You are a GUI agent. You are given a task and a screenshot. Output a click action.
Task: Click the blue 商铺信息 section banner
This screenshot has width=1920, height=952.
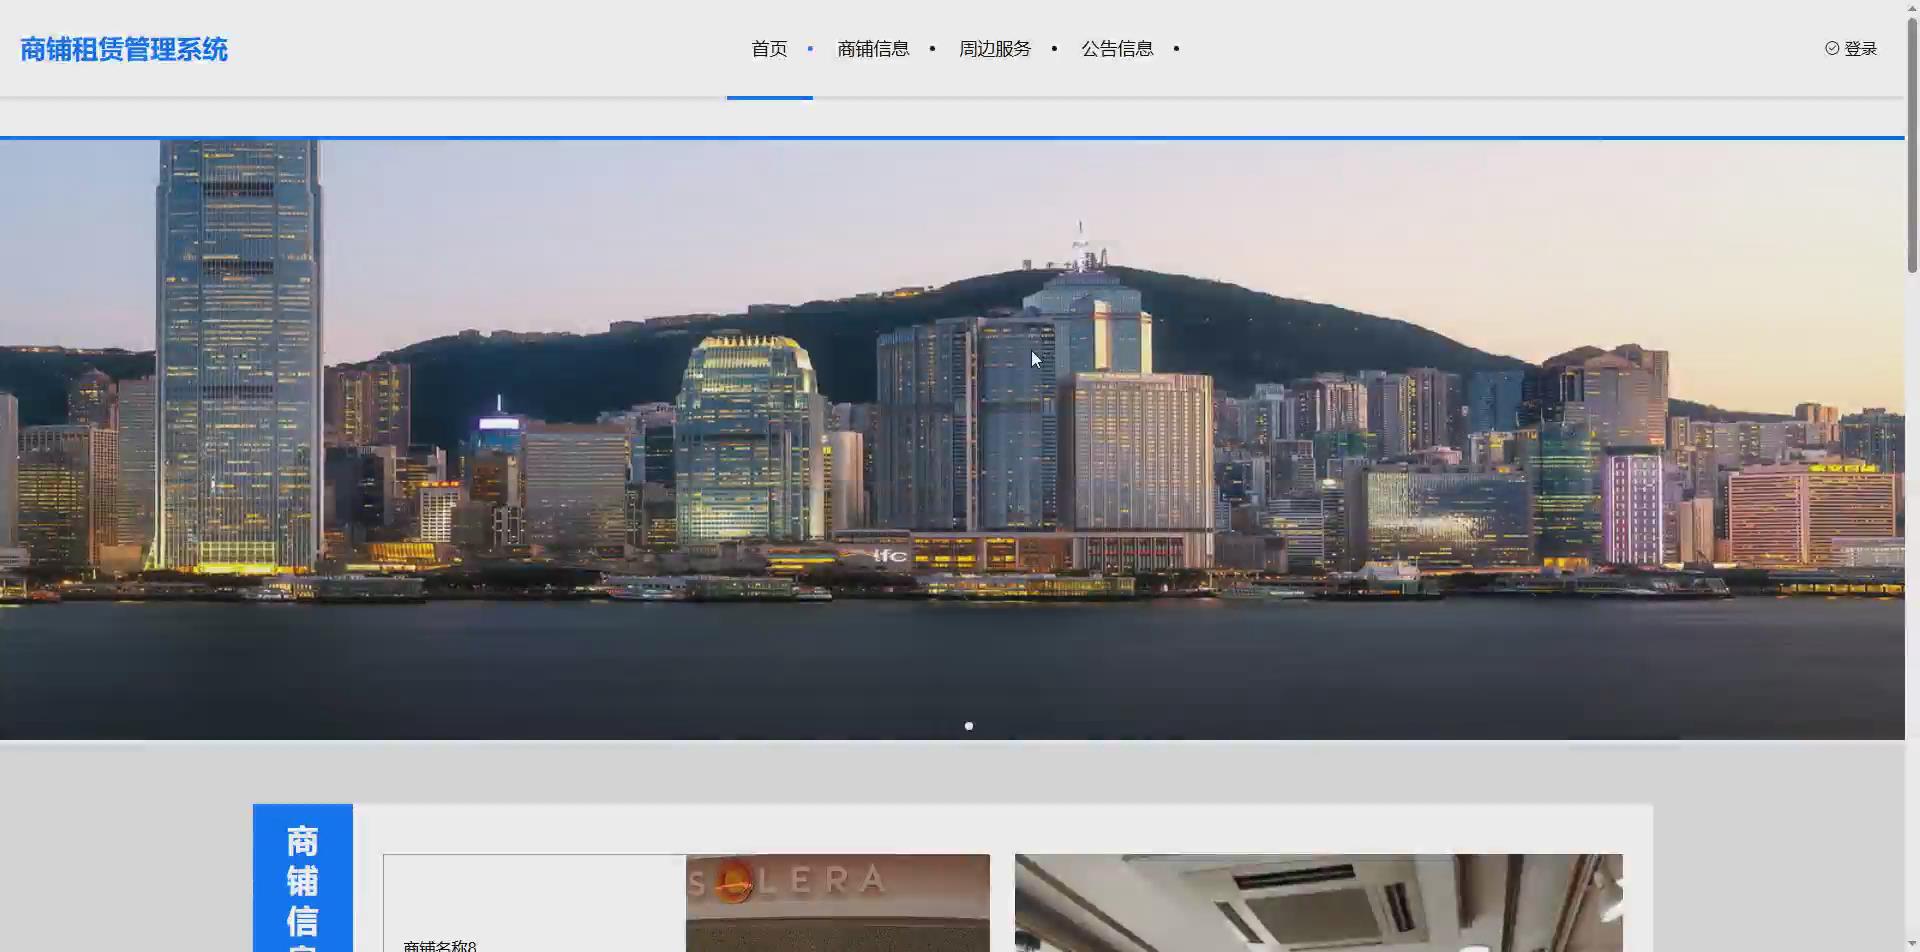[302, 878]
